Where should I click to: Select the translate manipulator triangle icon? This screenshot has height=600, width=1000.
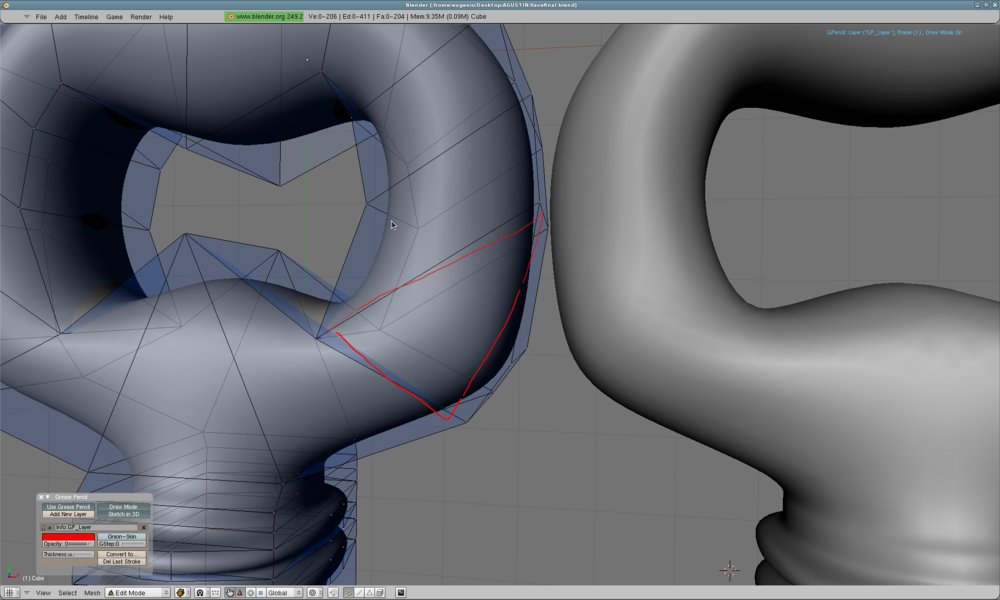point(240,593)
